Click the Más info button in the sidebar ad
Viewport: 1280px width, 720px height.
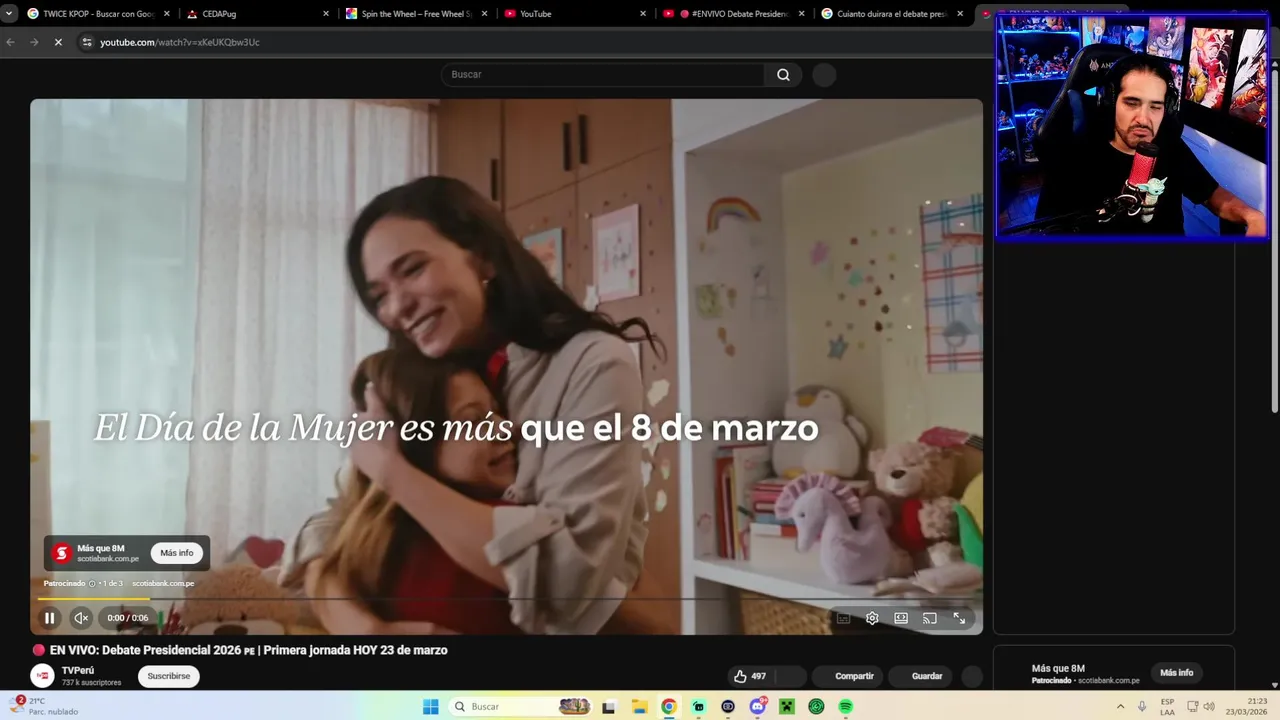[1176, 673]
